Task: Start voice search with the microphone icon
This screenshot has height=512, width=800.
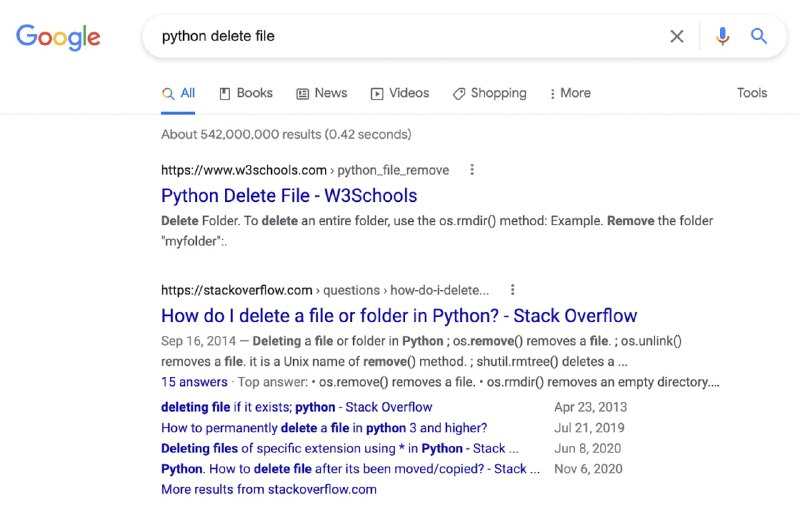Action: pyautogui.click(x=722, y=36)
